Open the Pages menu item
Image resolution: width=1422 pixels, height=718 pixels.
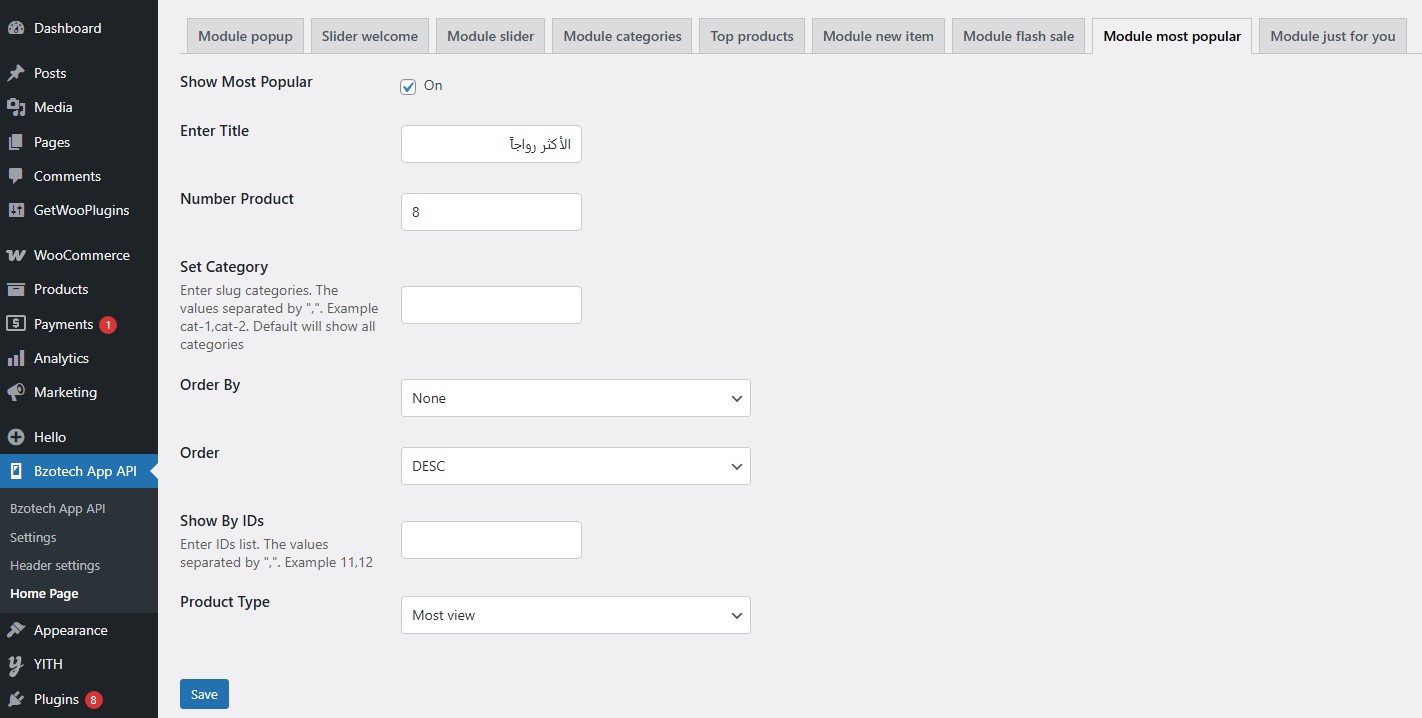tap(79, 142)
